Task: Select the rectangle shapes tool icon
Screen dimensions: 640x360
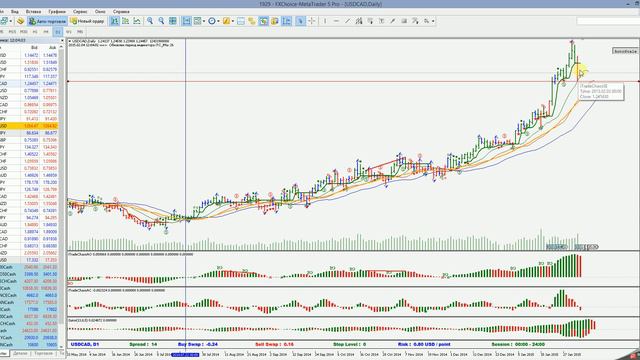Action: [x=404, y=21]
